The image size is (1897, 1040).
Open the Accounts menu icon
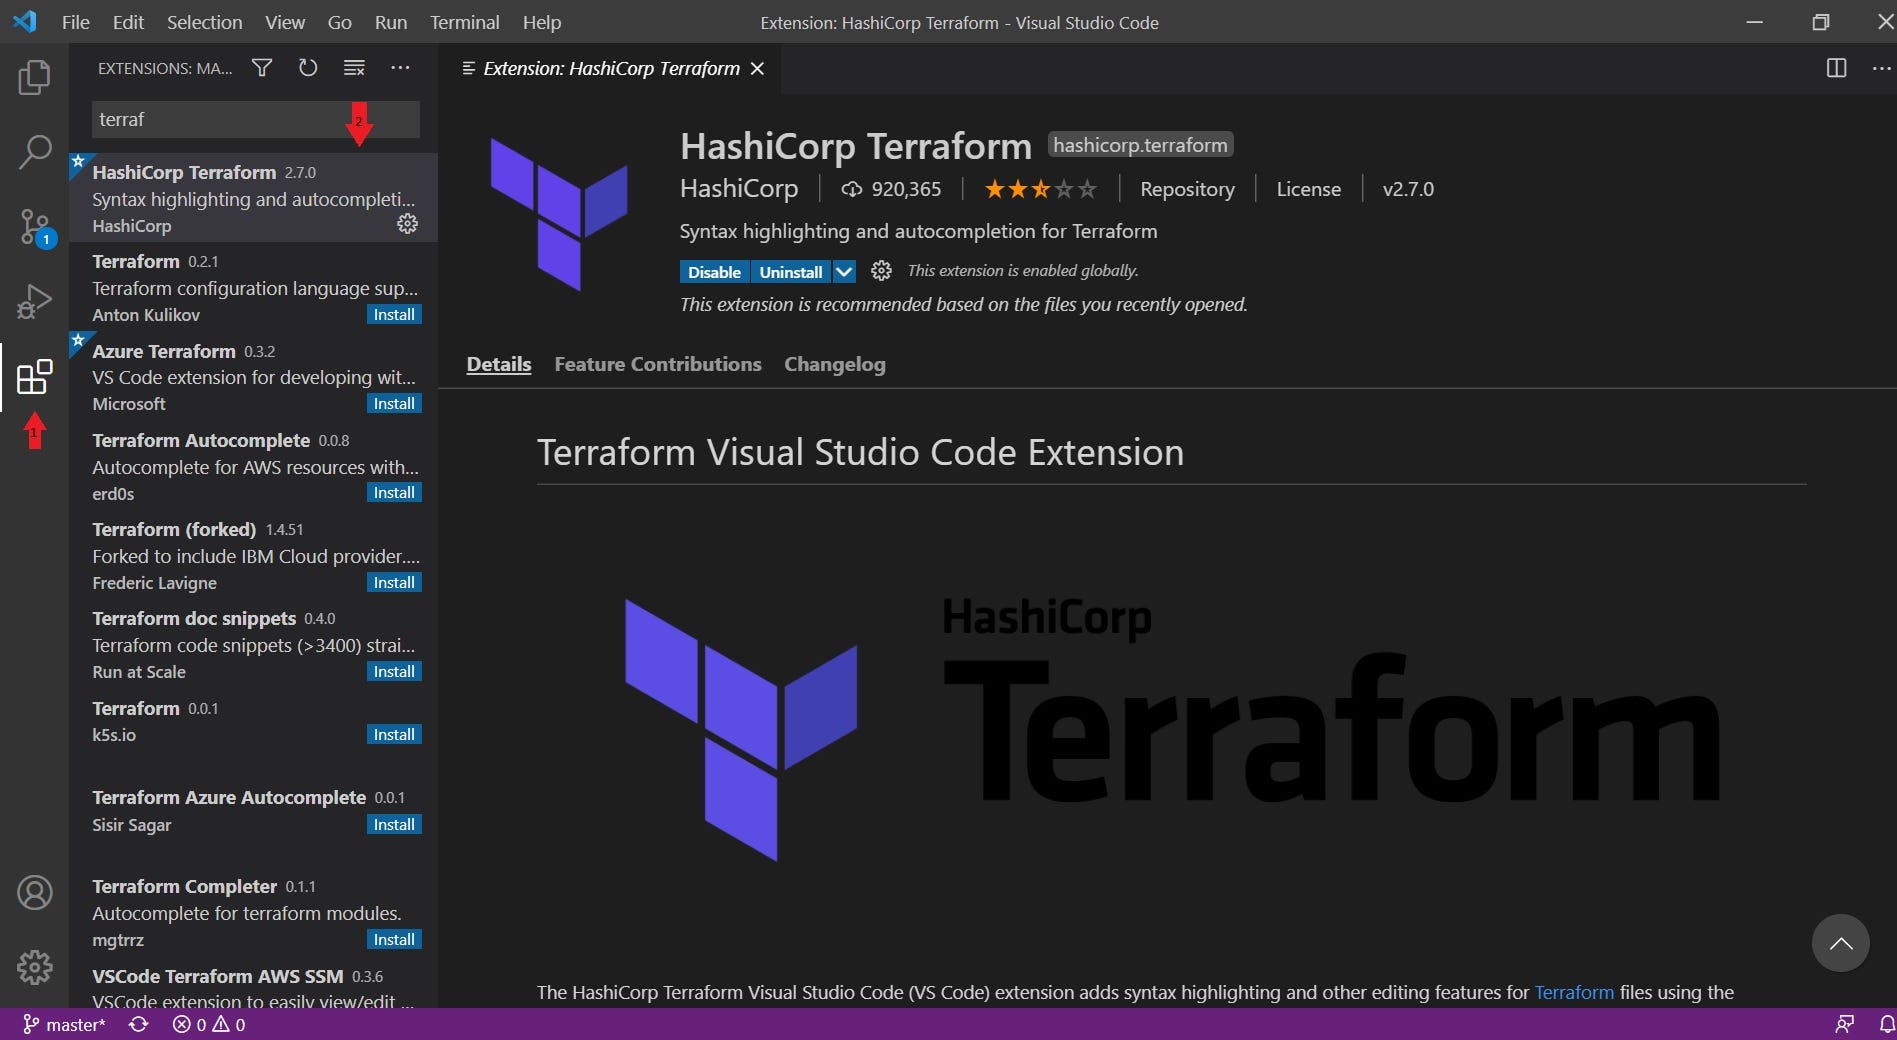coord(34,892)
